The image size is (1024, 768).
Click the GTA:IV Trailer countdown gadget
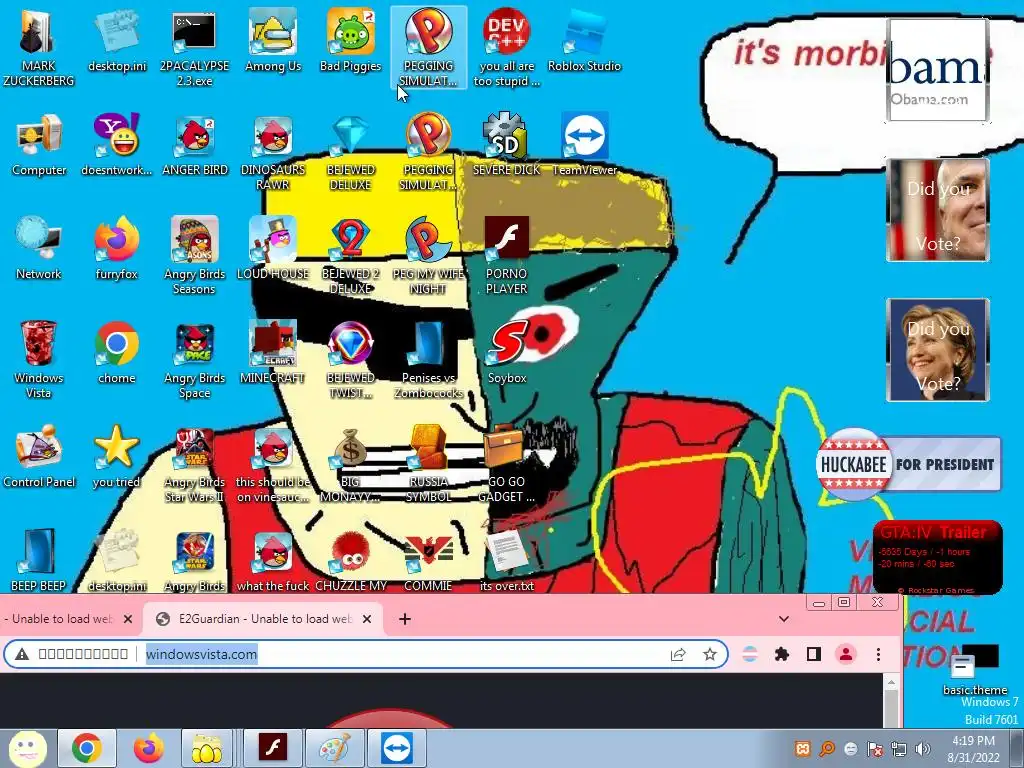[938, 557]
